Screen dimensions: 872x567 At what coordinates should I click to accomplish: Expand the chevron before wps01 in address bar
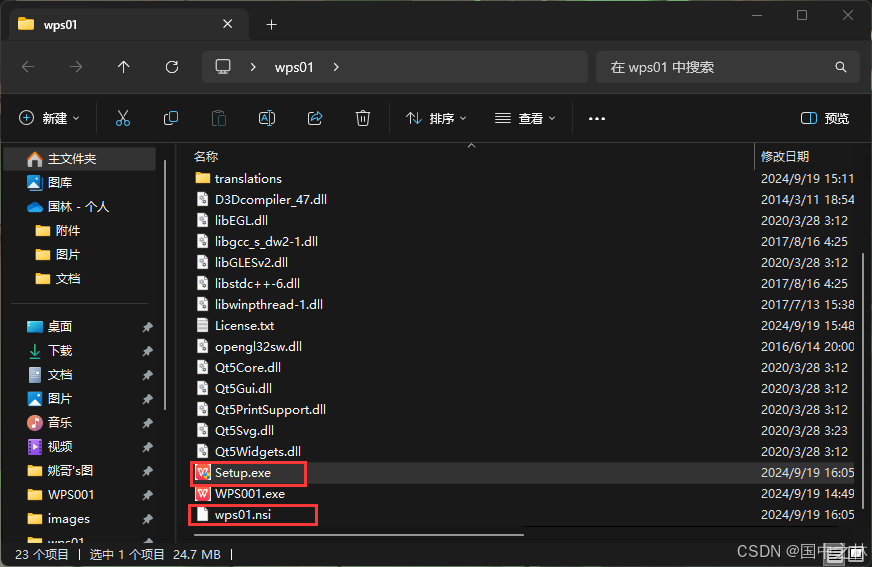coord(253,67)
